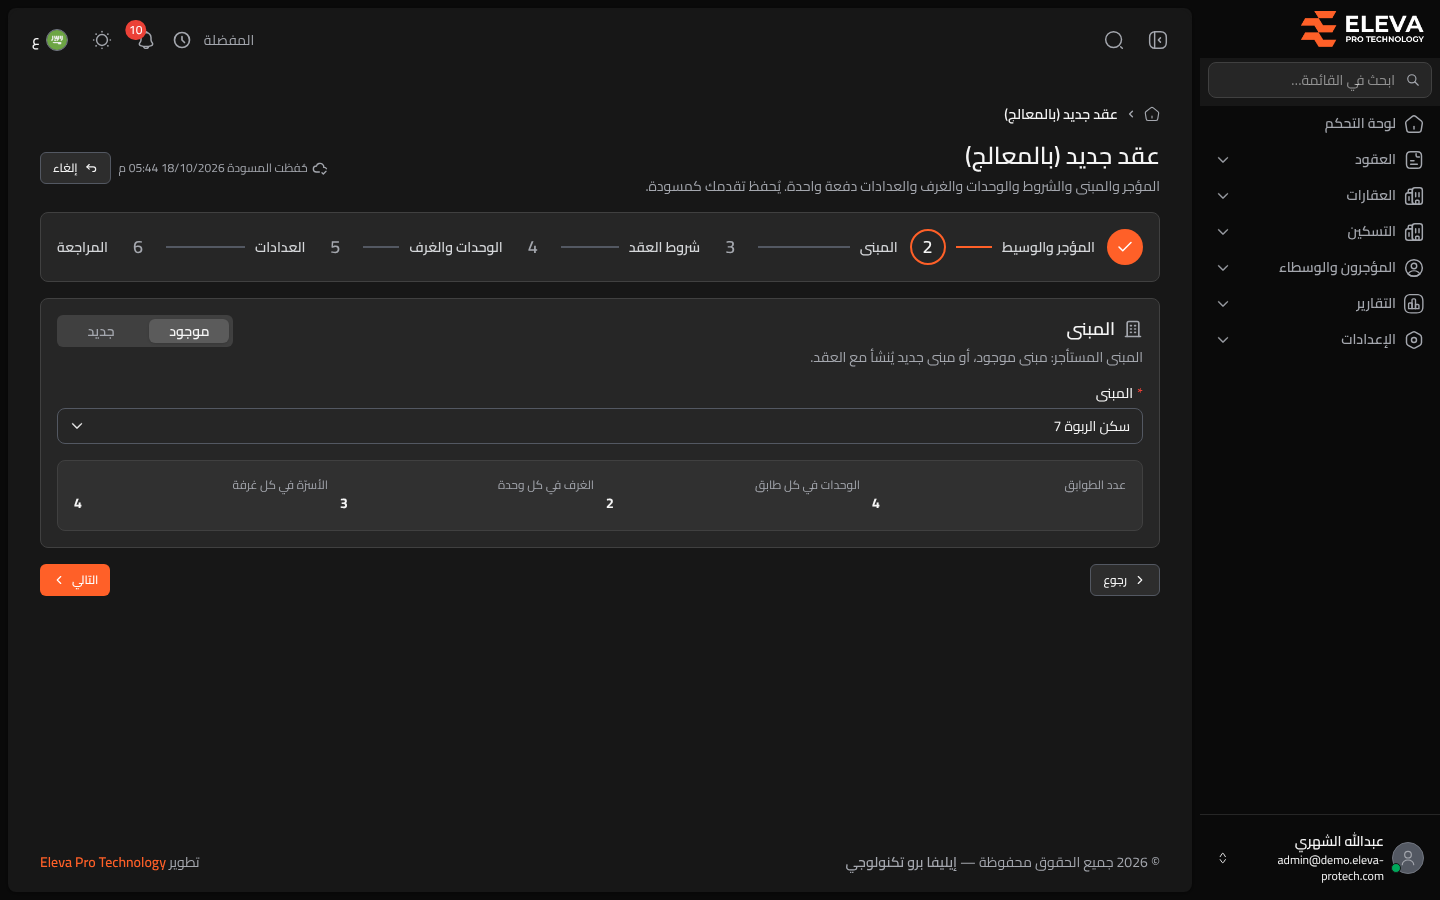Screen dimensions: 1440x900
Task: Click the ELEVA Pro Technology logo
Action: [1362, 29]
